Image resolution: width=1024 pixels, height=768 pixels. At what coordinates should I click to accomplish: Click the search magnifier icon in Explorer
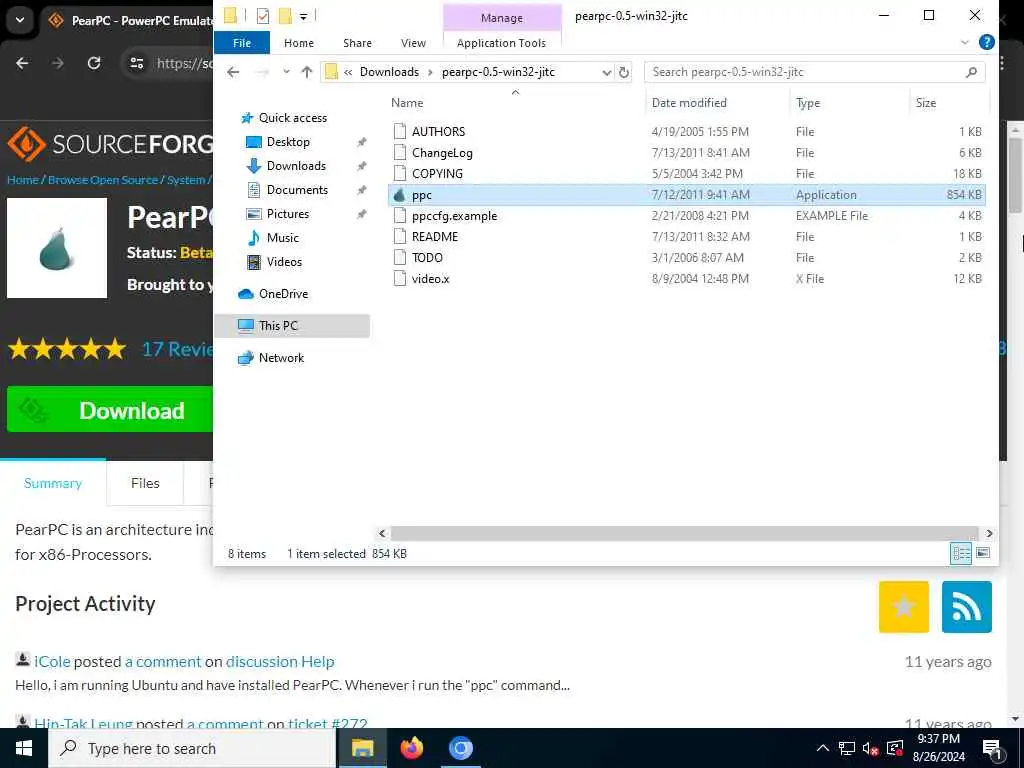pyautogui.click(x=971, y=72)
